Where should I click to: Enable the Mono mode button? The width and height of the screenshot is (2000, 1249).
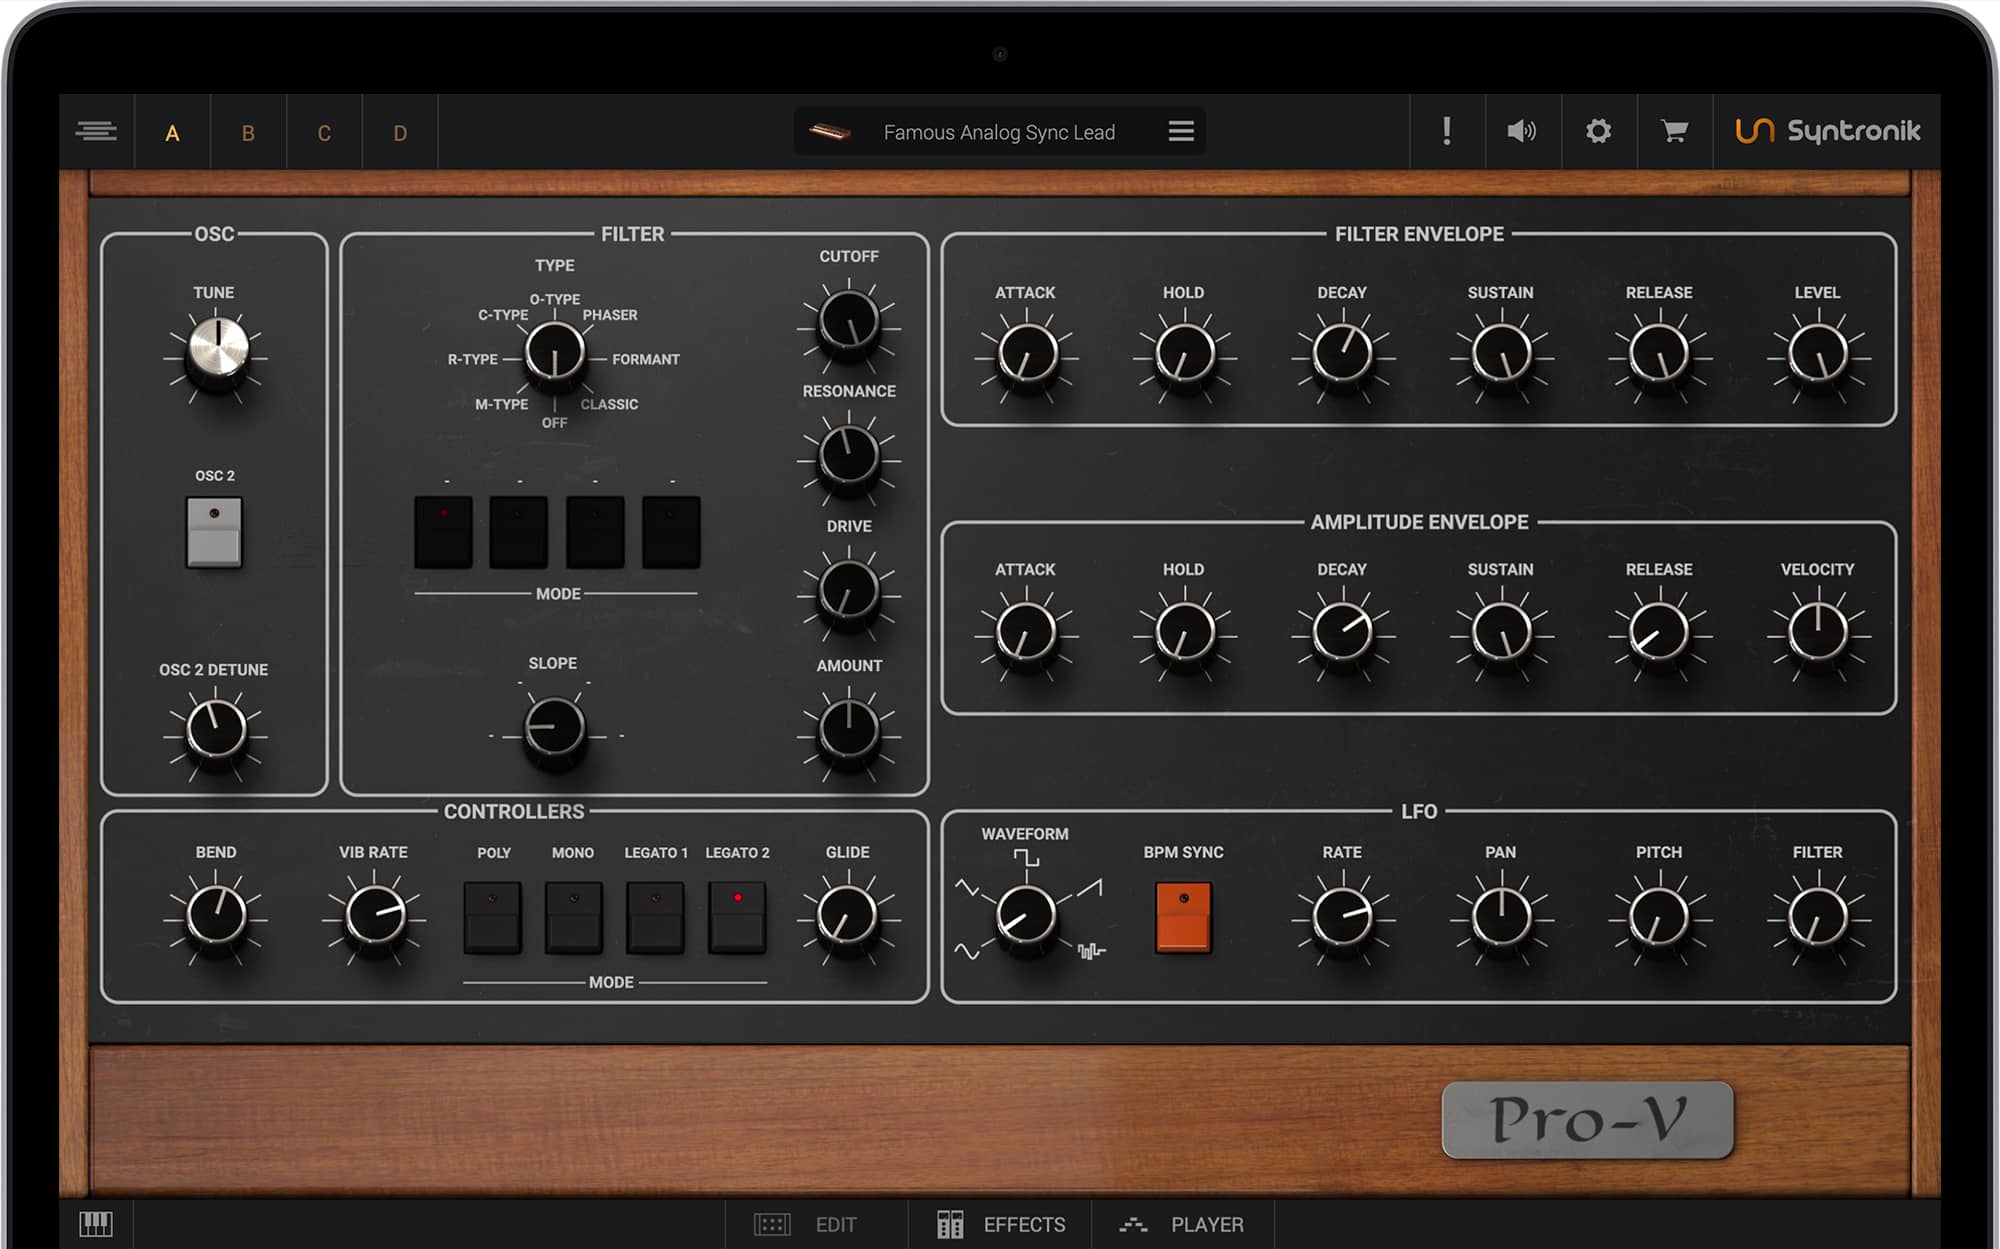[573, 916]
